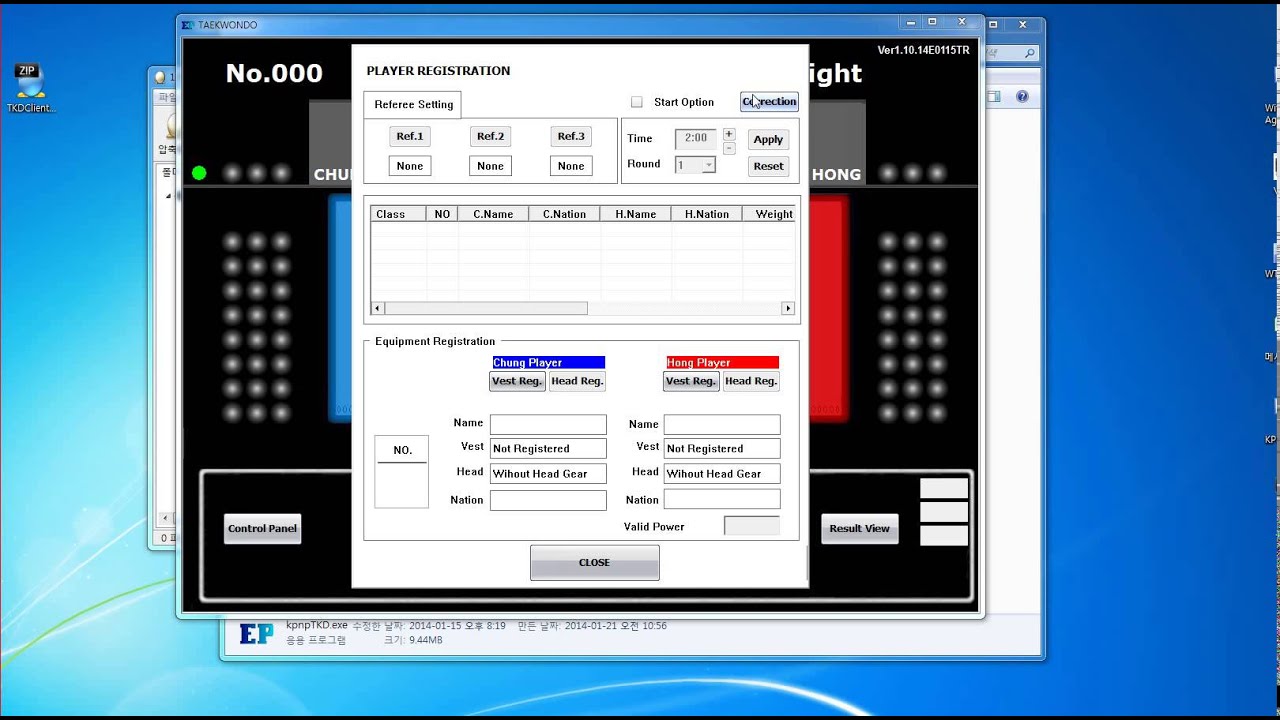Screen dimensions: 1280x720
Task: Click the C.Nation column header
Action: click(564, 214)
